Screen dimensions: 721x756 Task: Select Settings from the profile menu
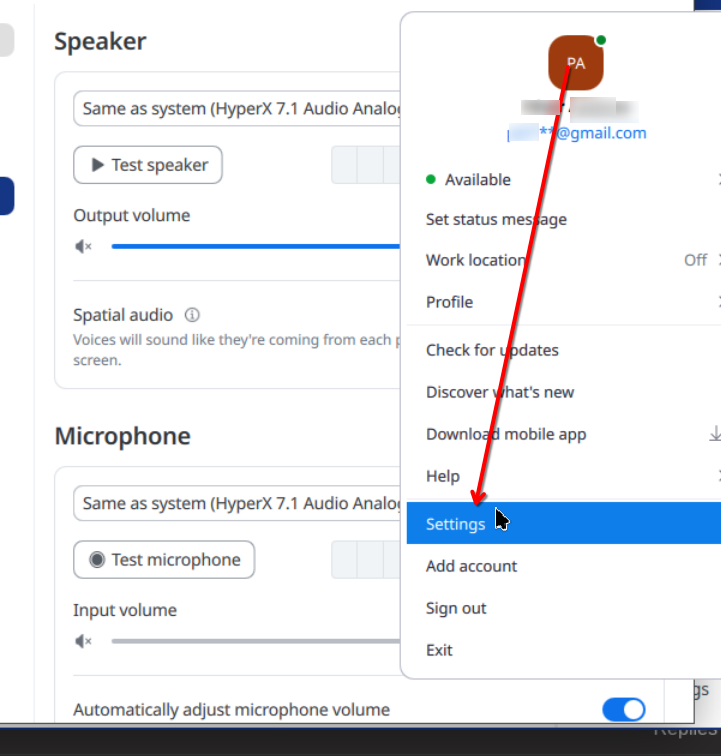[456, 524]
